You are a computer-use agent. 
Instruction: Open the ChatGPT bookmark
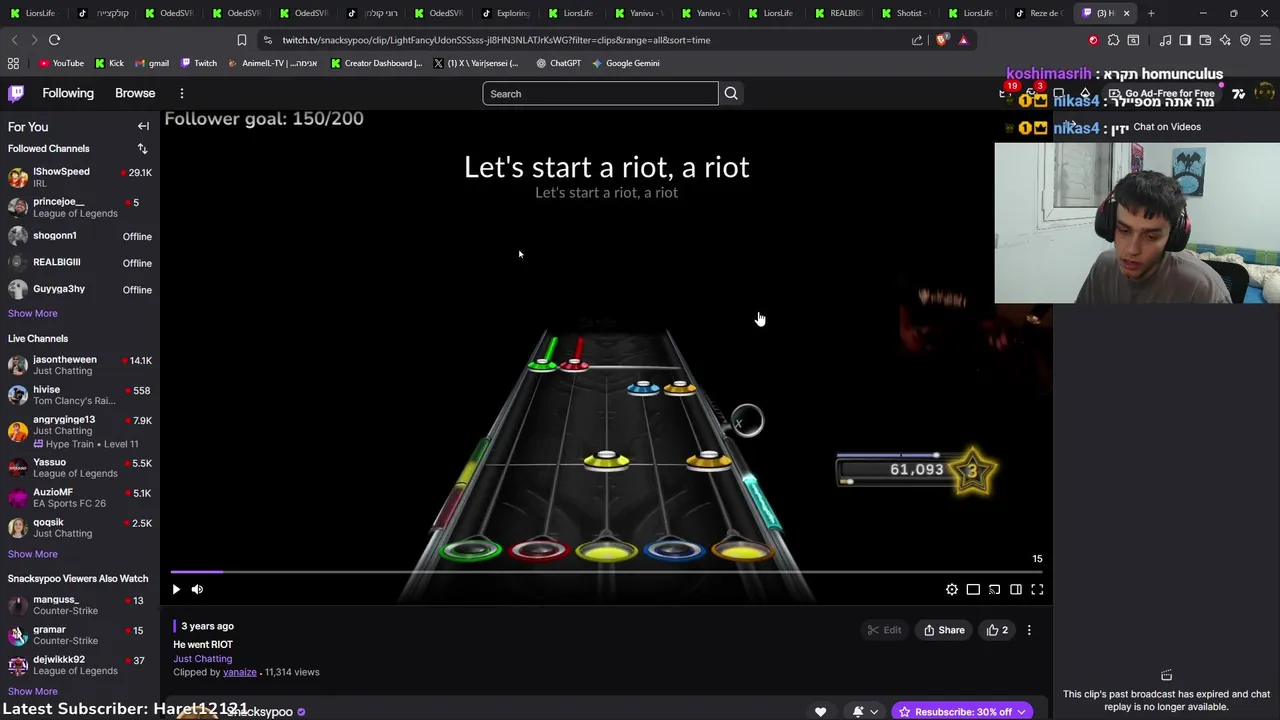(x=558, y=63)
